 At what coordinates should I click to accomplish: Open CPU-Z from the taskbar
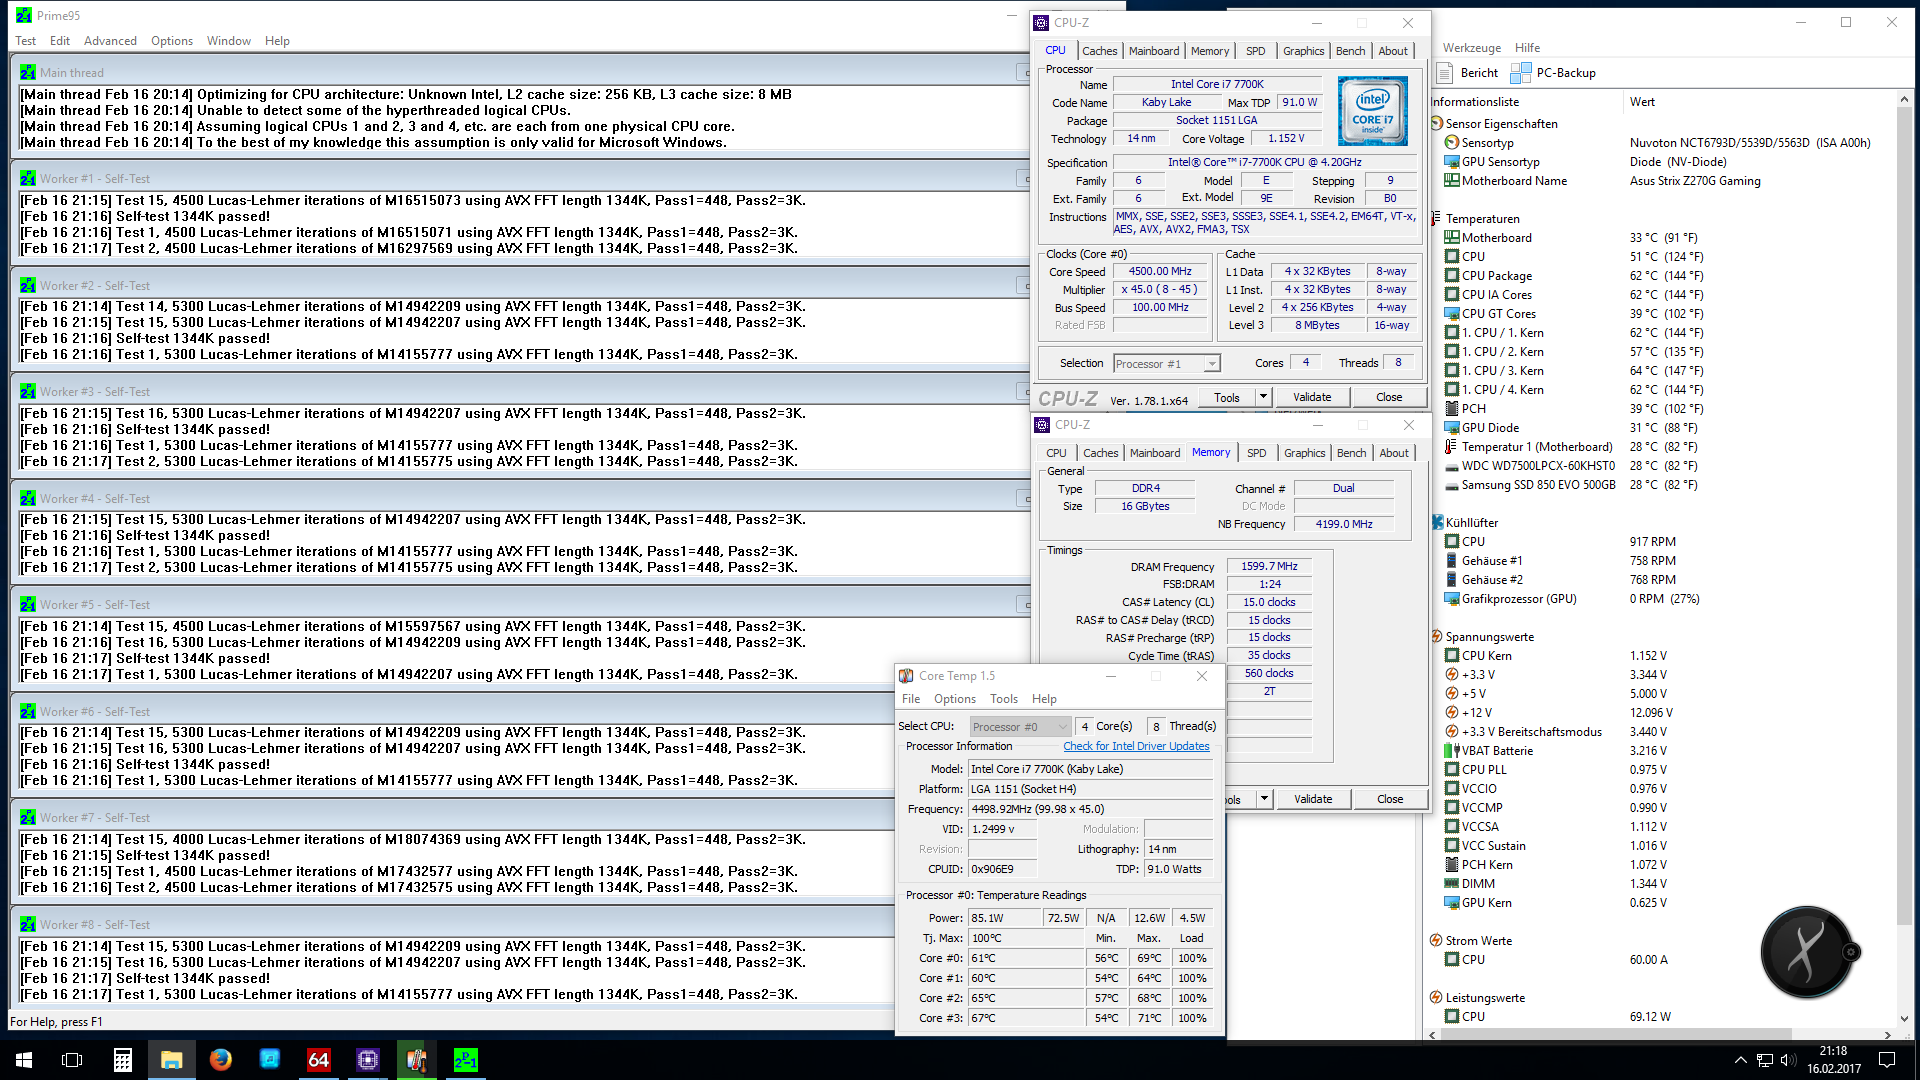(367, 1059)
